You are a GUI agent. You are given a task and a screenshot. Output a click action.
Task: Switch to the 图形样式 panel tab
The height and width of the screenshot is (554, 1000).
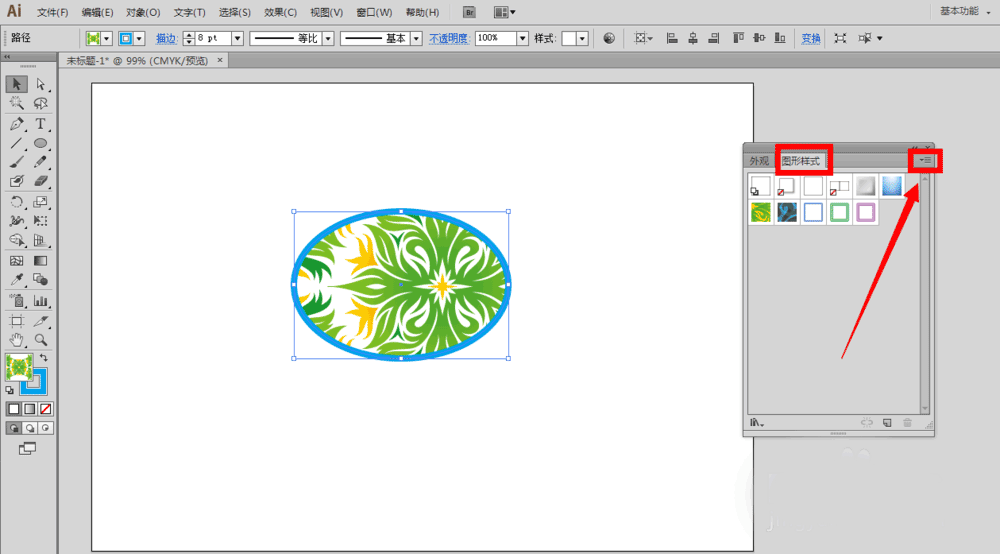(801, 161)
